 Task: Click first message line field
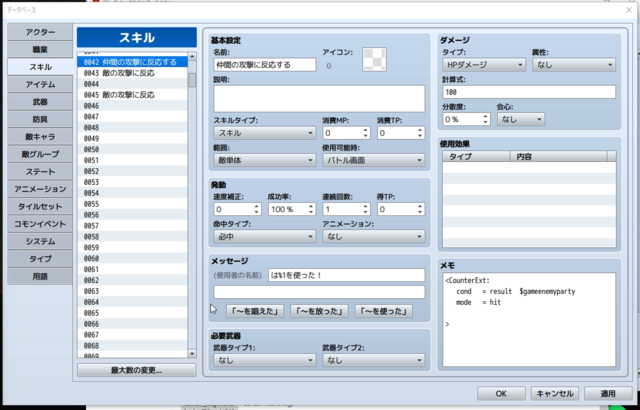point(347,275)
